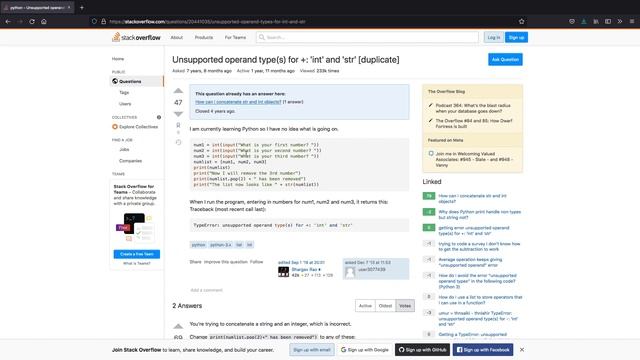640x360 pixels.
Task: Click the Stack Overflow logo
Action: 136,37
